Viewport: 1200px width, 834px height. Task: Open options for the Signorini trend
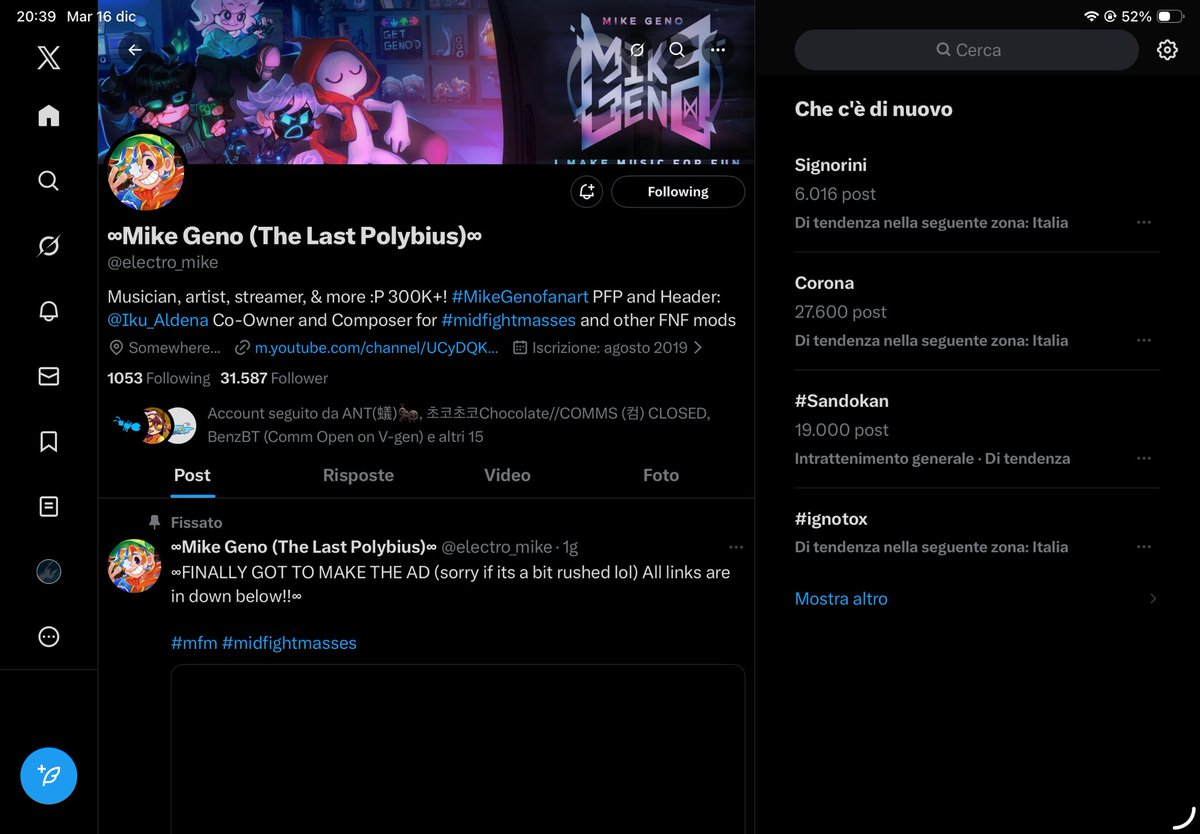(x=1144, y=222)
